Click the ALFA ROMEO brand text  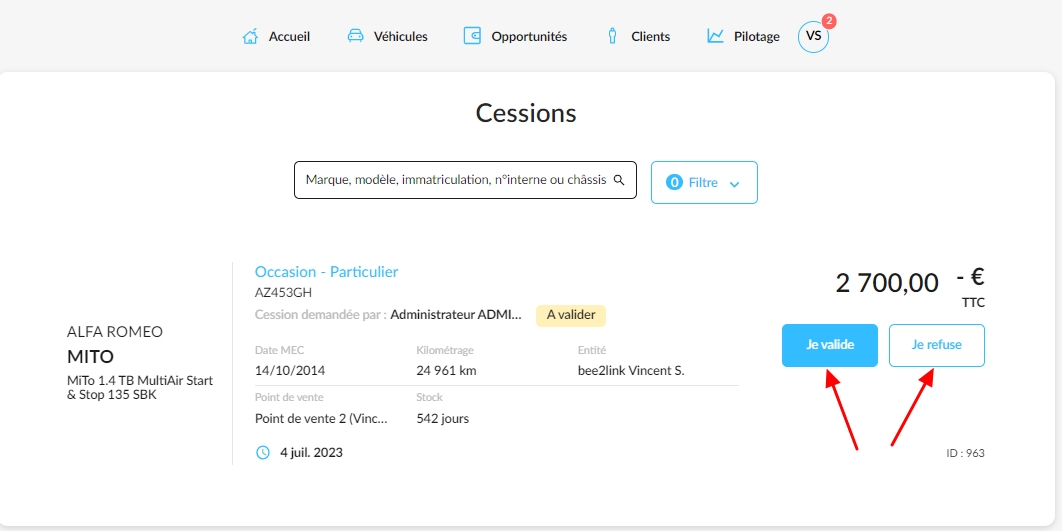115,332
